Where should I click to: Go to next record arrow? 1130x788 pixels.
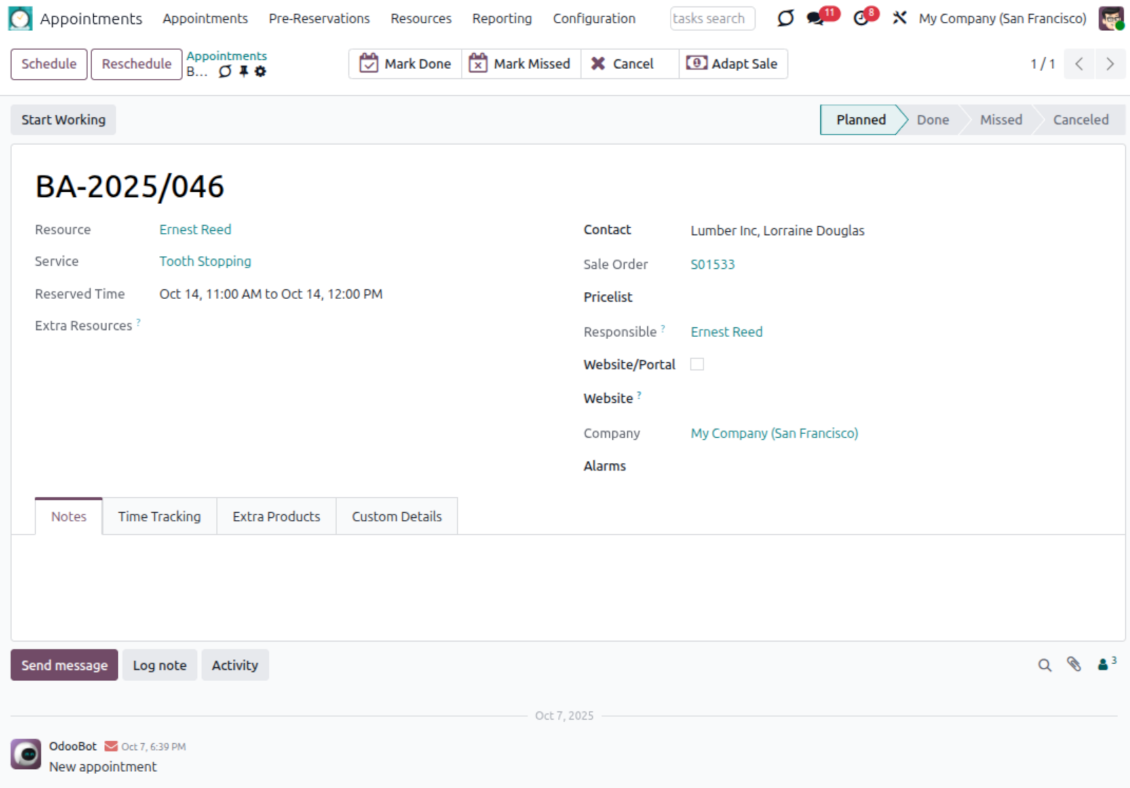[1110, 64]
